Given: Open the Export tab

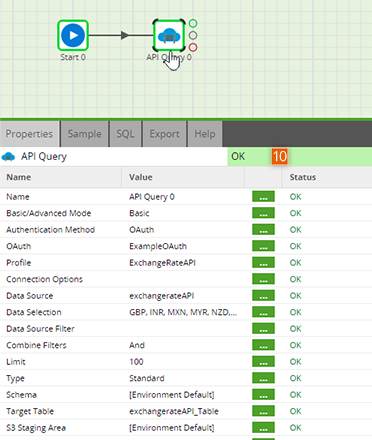Looking at the screenshot, I should pyautogui.click(x=164, y=134).
